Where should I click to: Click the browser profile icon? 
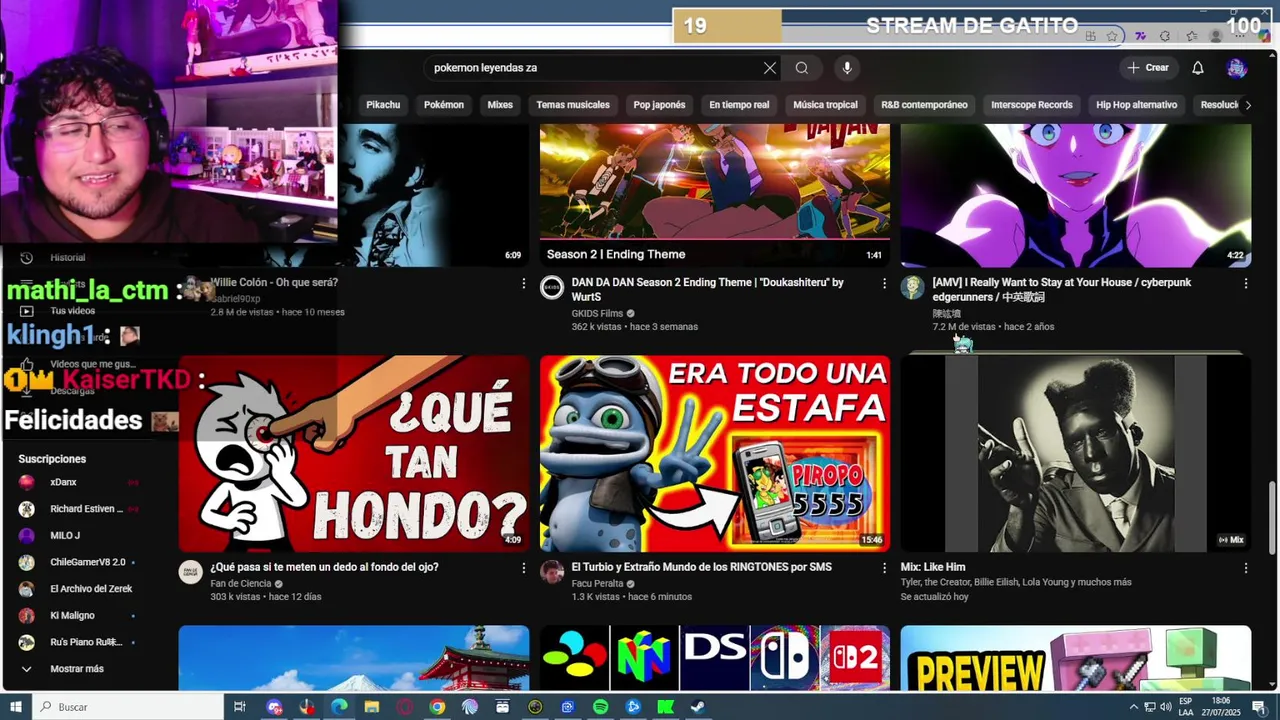pyautogui.click(x=1216, y=36)
